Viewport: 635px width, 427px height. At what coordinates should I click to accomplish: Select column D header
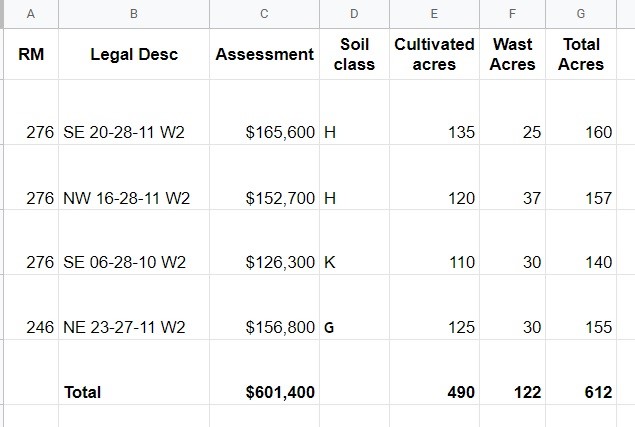[x=354, y=14]
